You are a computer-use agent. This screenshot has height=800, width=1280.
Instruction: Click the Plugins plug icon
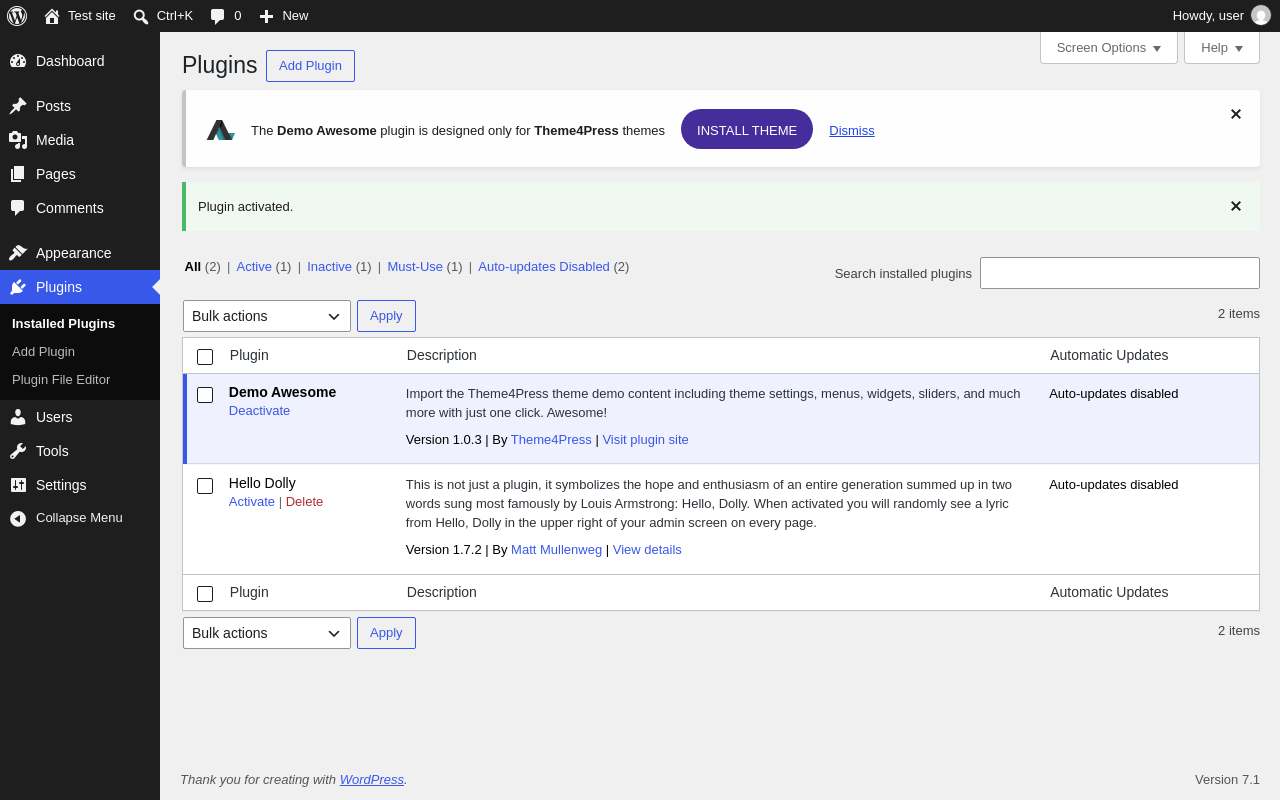point(18,287)
